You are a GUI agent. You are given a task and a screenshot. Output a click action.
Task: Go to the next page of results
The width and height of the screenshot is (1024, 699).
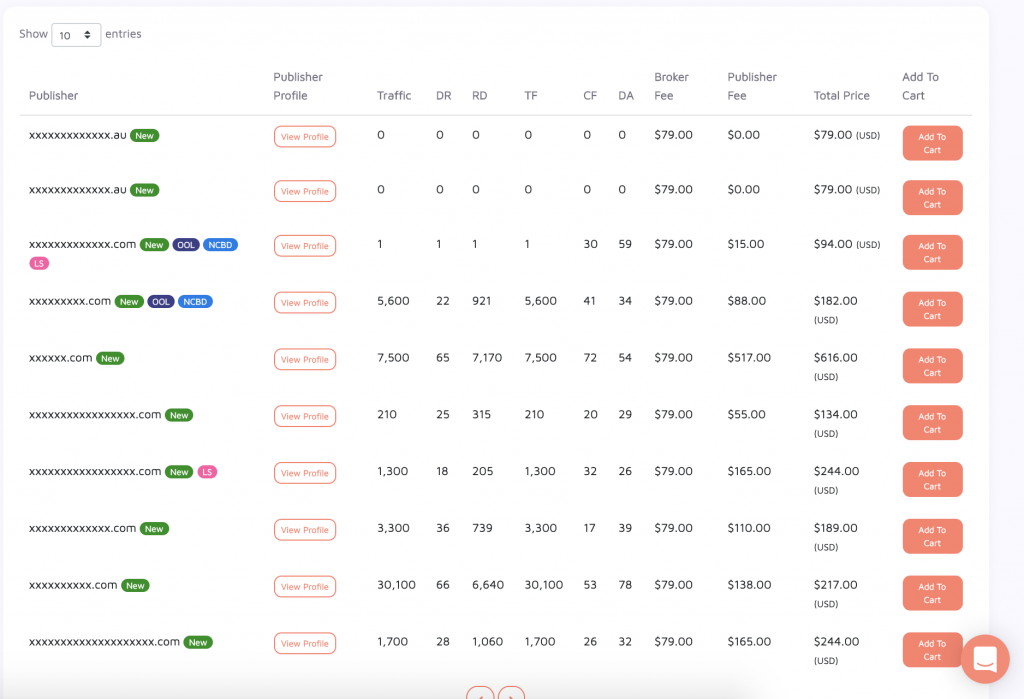tap(511, 693)
